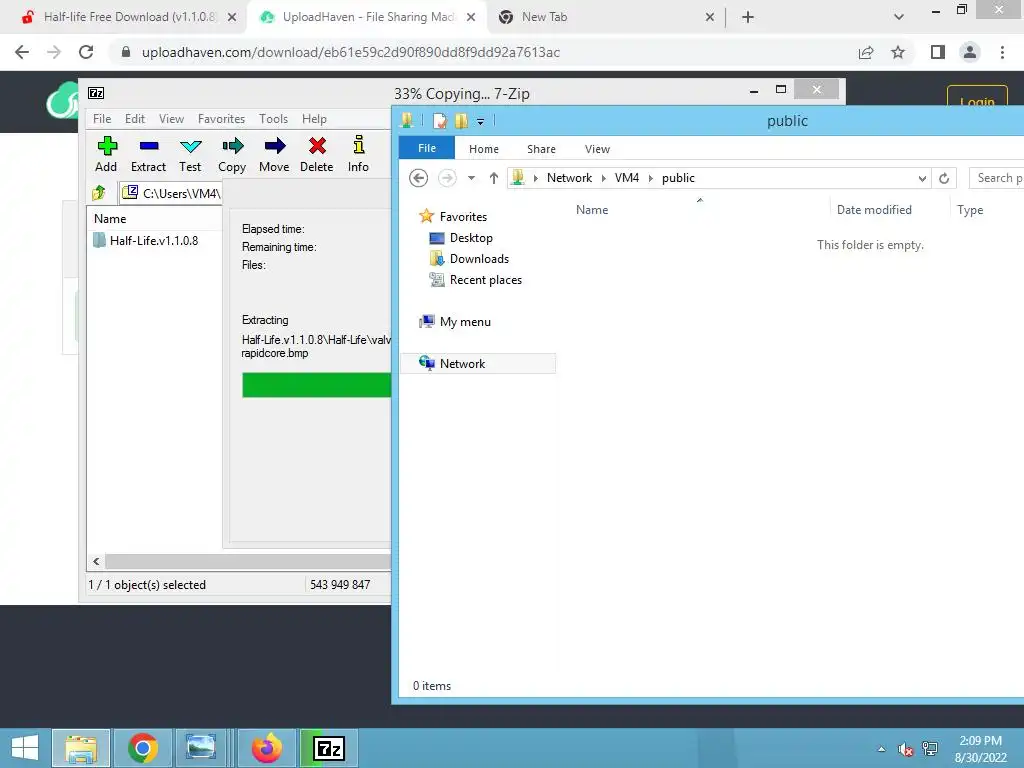1024x768 pixels.
Task: Open Windows Start button
Action: (x=25, y=748)
